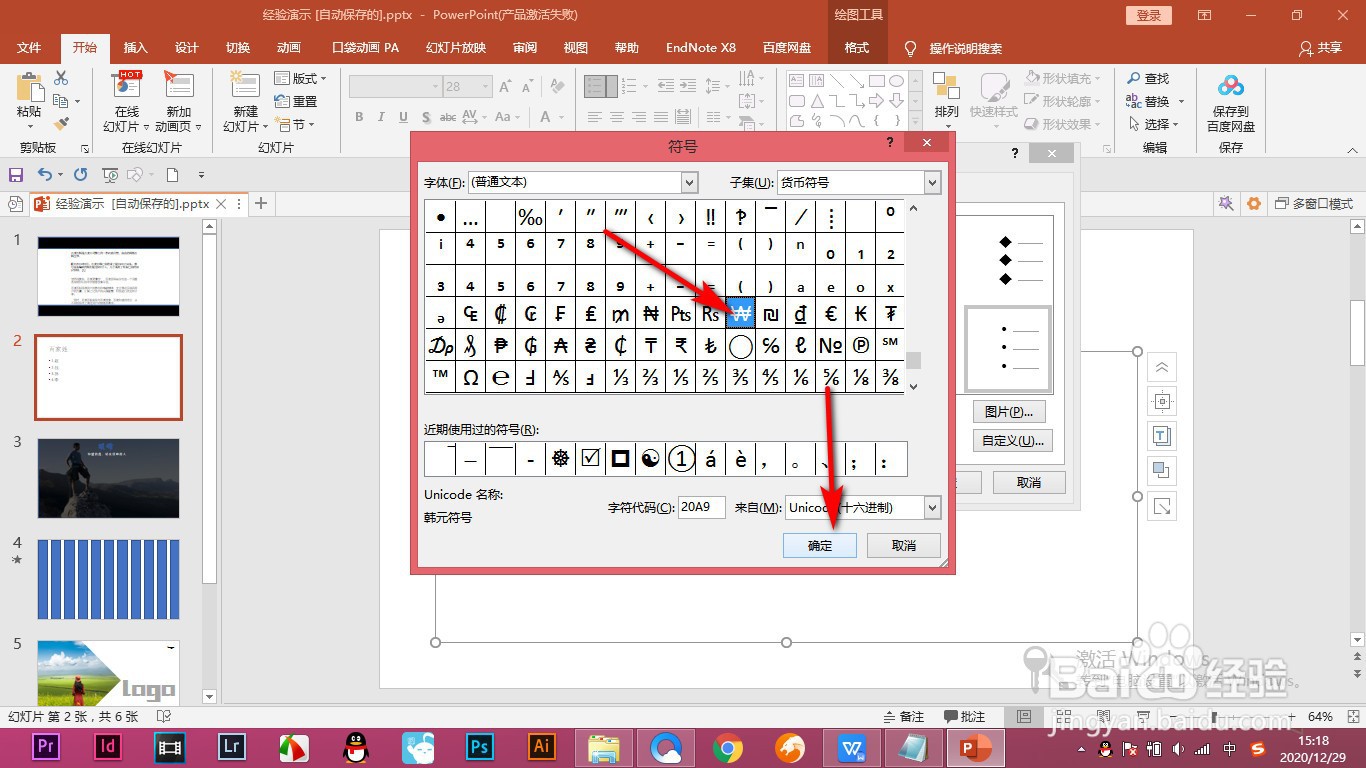The height and width of the screenshot is (768, 1366).
Task: Click the Redo icon in quick access
Action: tap(80, 175)
